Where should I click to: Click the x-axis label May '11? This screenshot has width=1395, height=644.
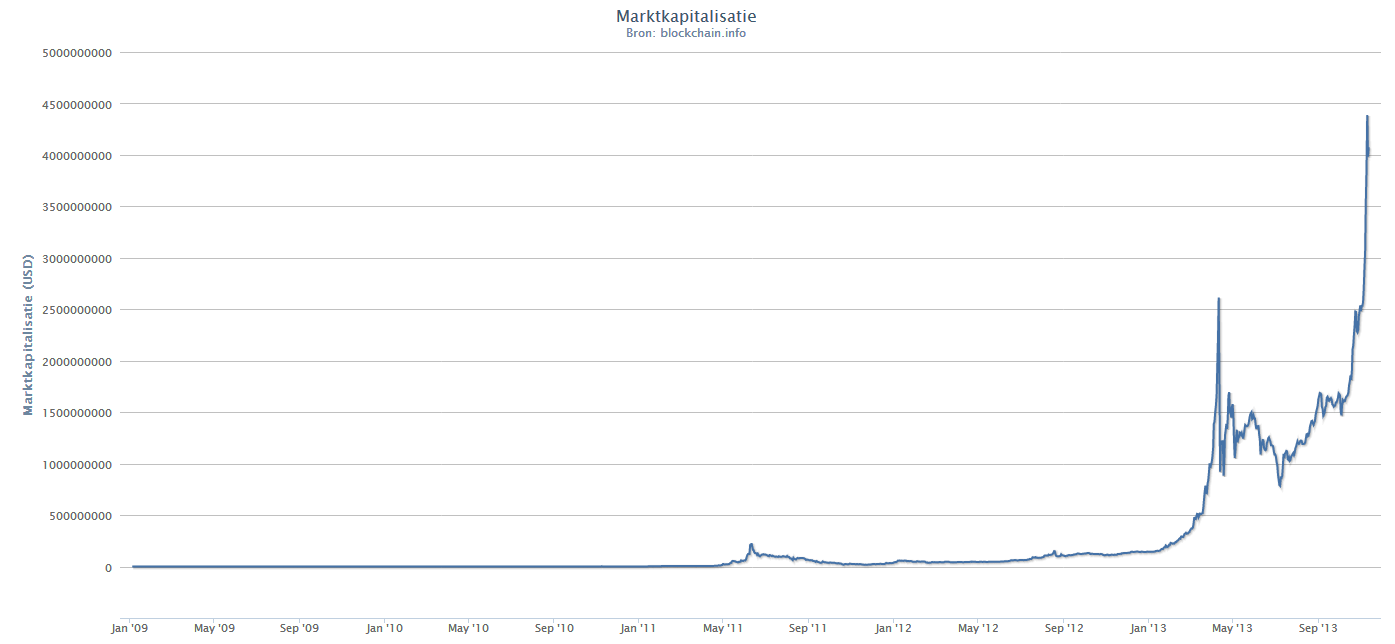723,629
